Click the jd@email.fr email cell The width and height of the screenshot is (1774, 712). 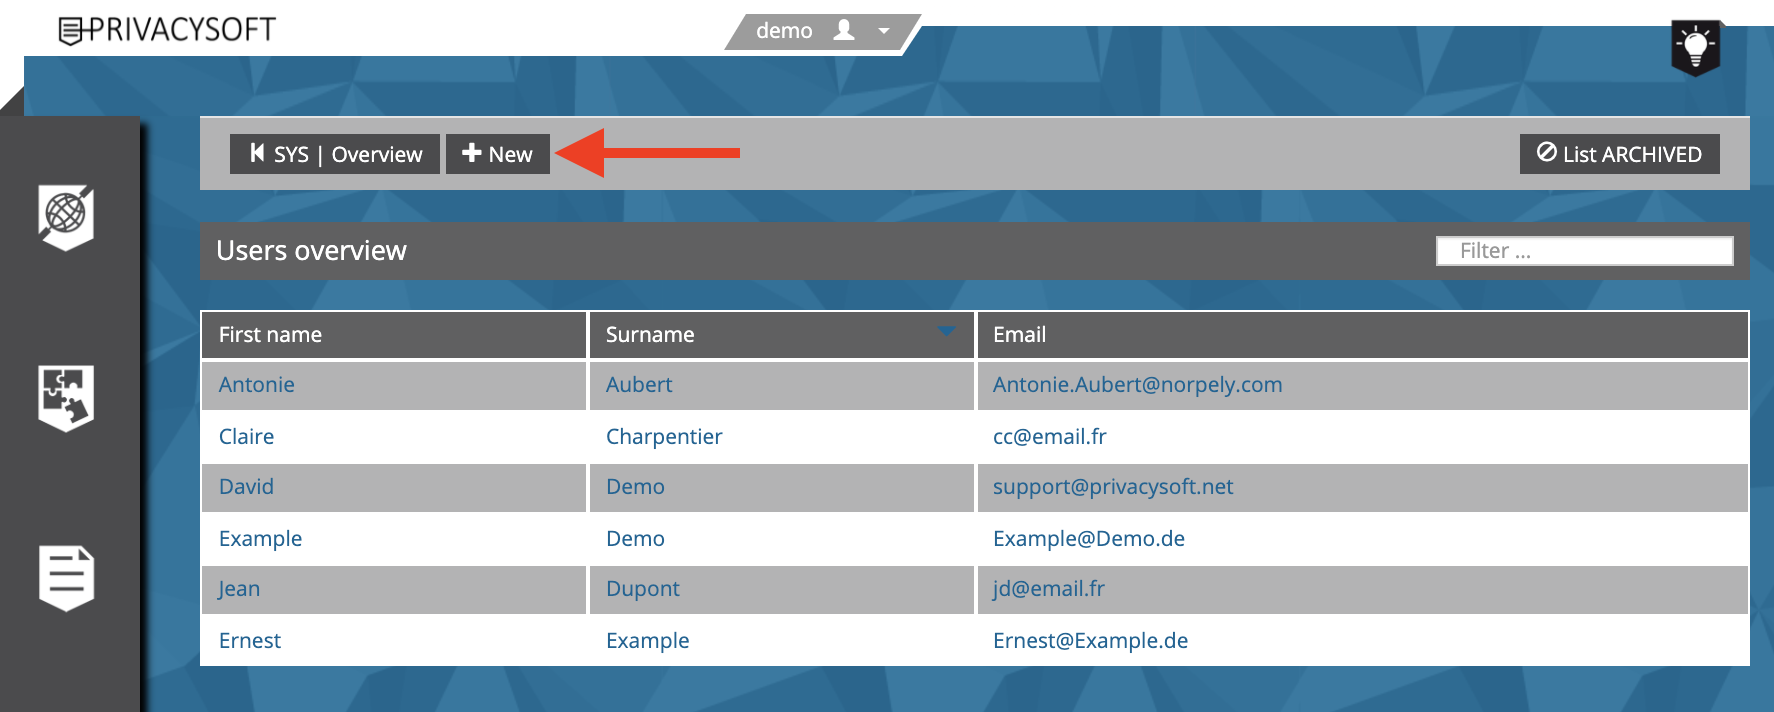(1362, 589)
